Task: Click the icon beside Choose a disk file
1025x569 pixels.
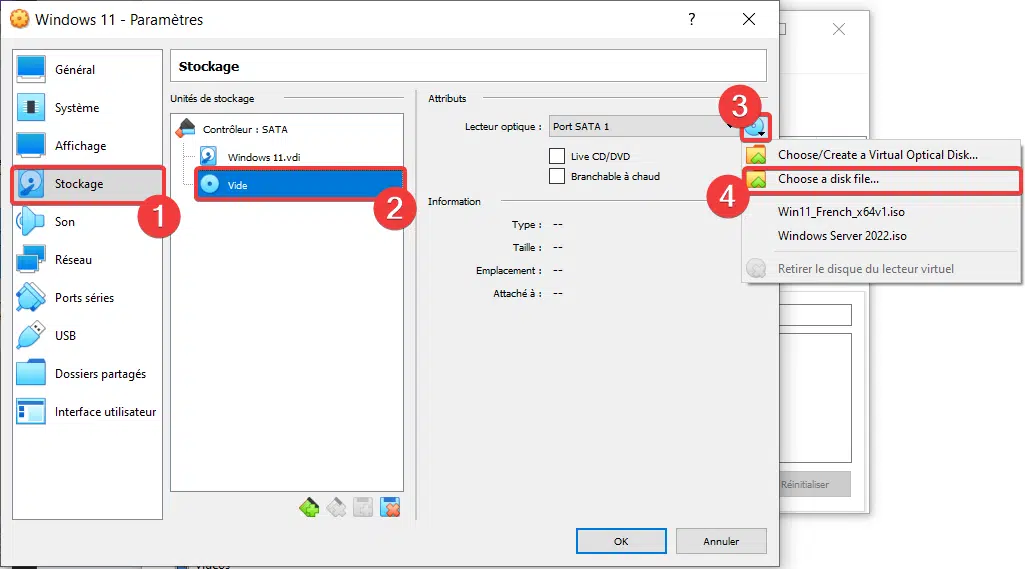Action: pos(756,179)
